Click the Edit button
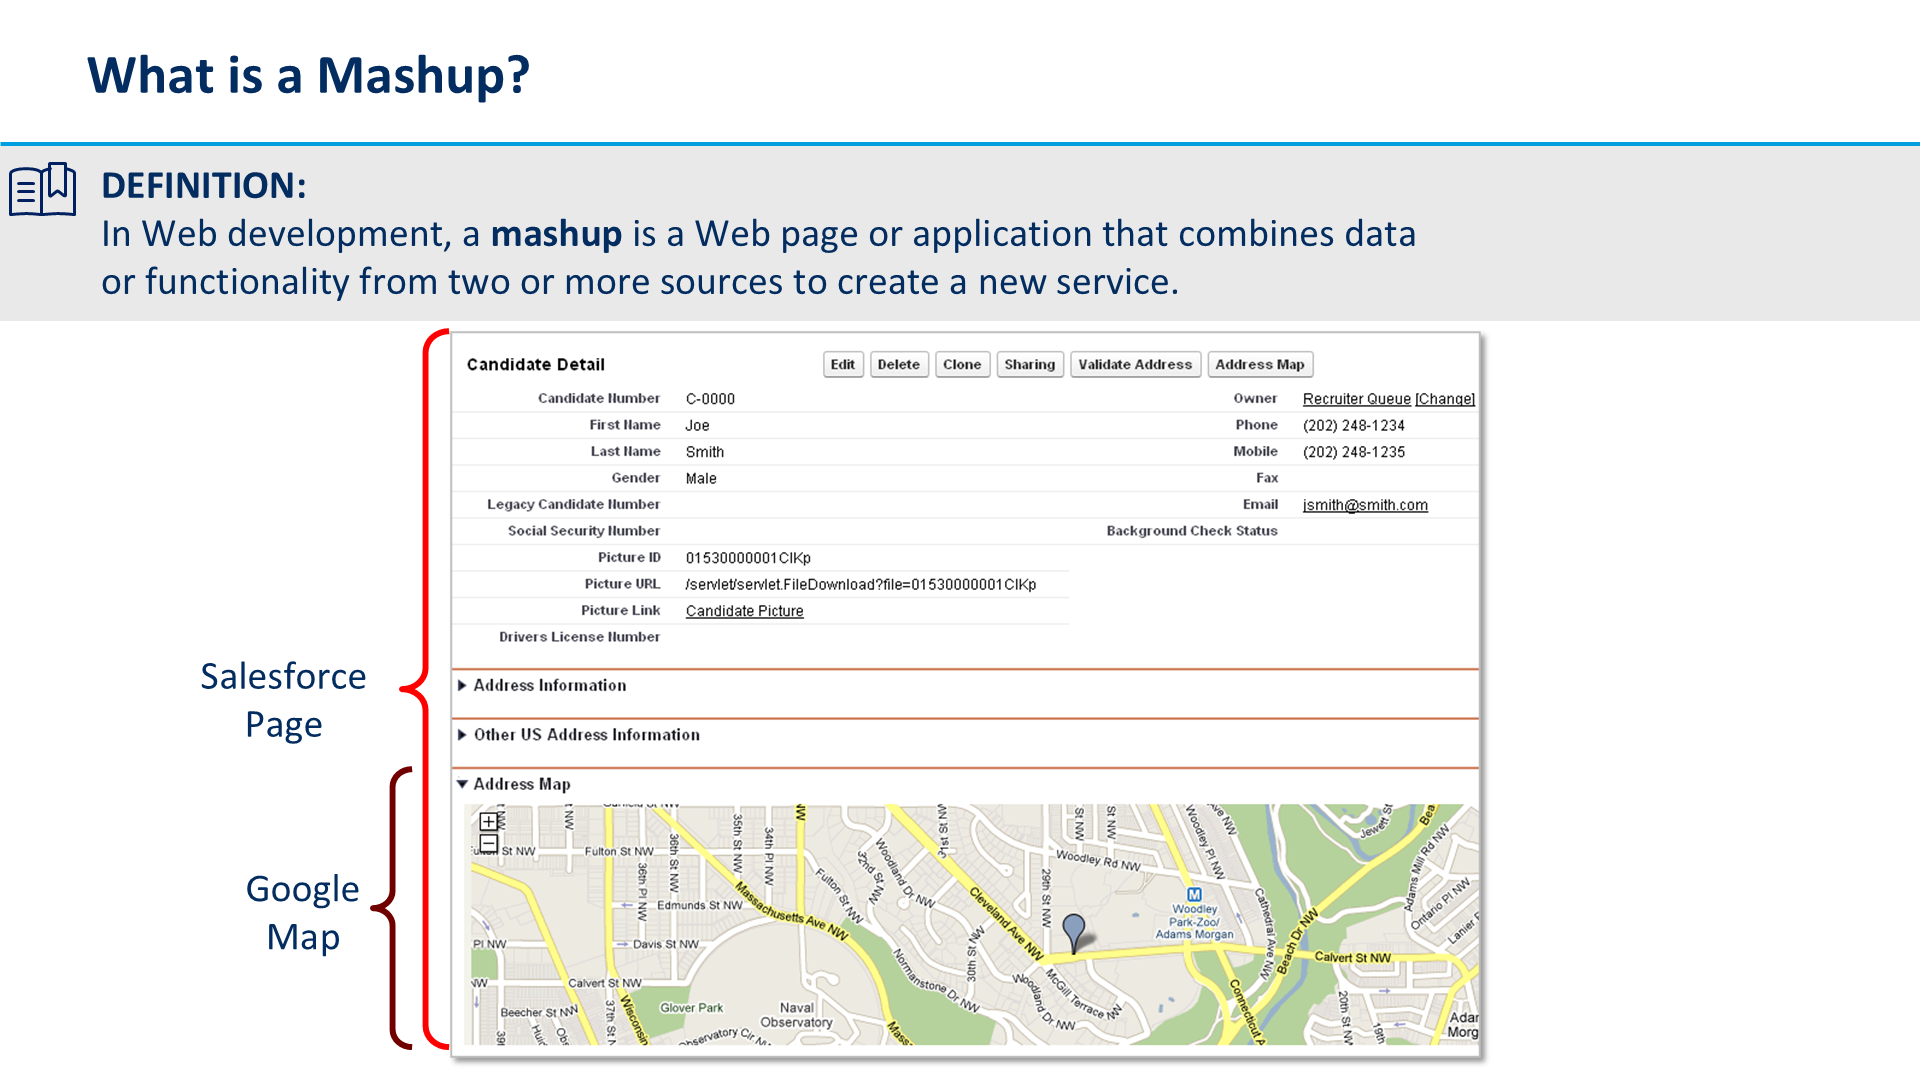Image resolution: width=1920 pixels, height=1080 pixels. pyautogui.click(x=843, y=365)
